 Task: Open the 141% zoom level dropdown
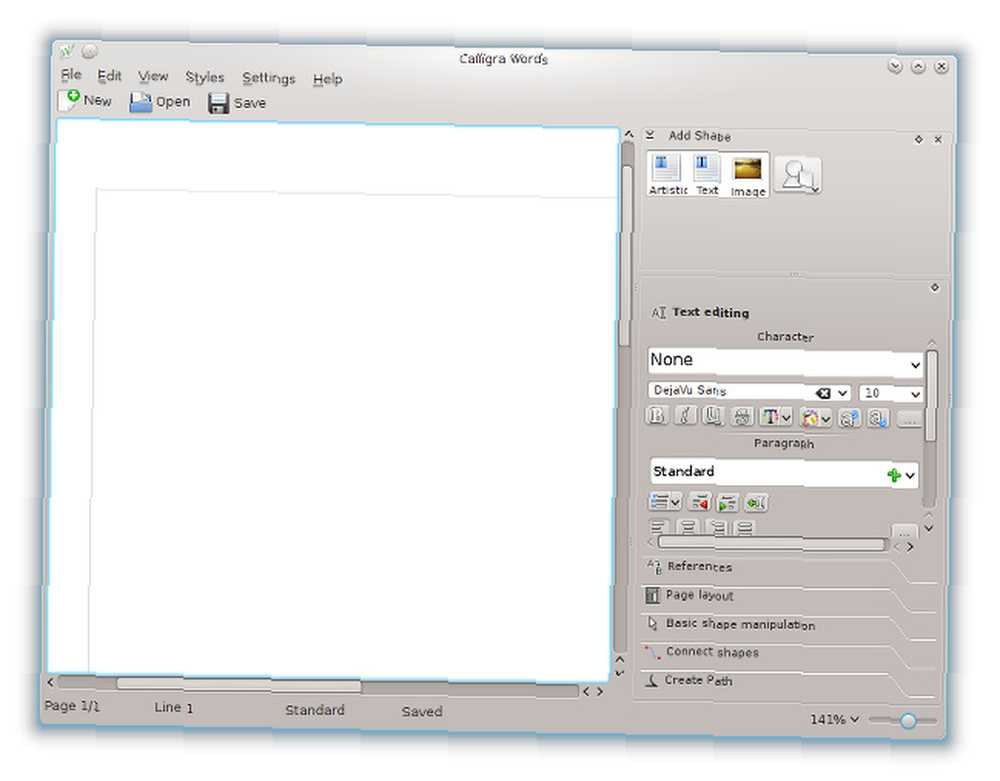834,719
